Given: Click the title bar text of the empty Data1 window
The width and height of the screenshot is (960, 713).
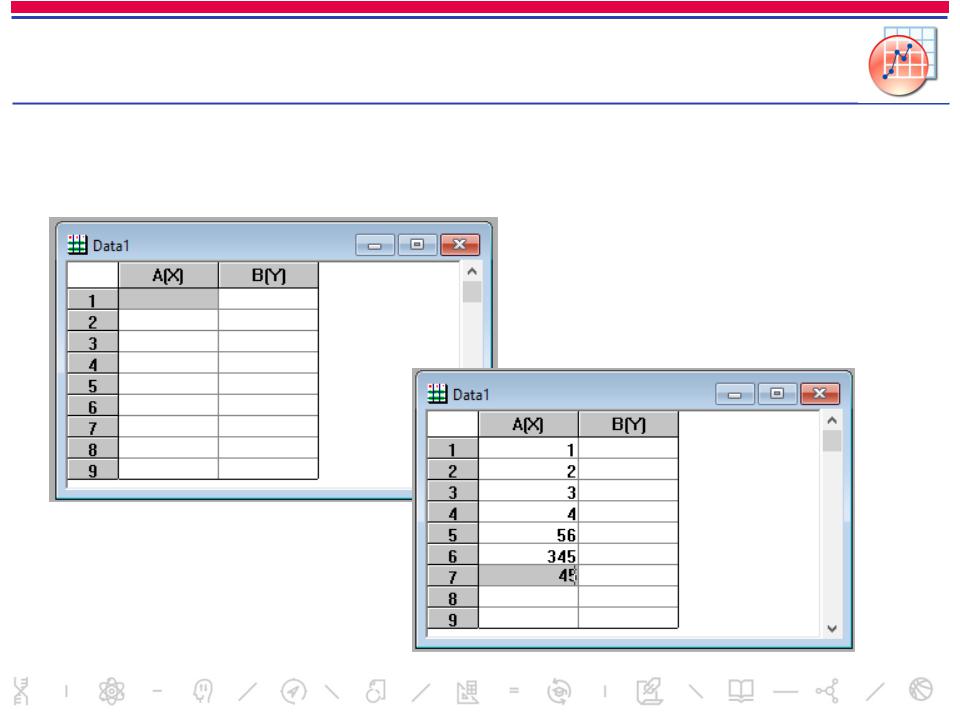Looking at the screenshot, I should pyautogui.click(x=111, y=246).
